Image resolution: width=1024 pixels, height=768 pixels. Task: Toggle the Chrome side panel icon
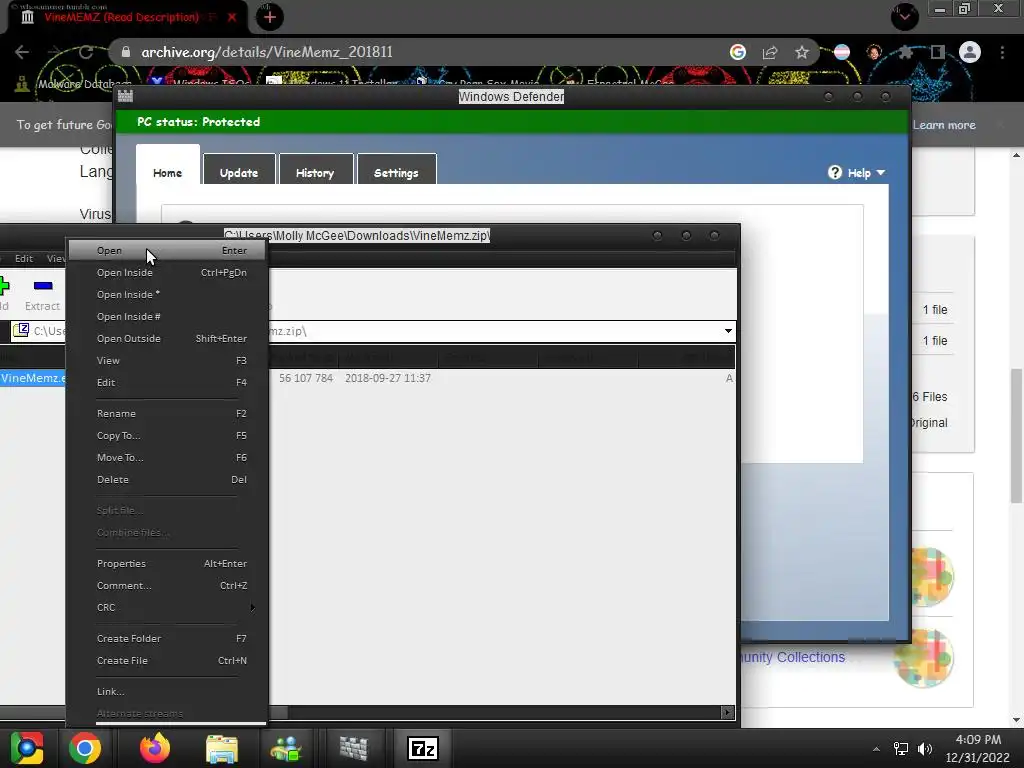[x=938, y=52]
